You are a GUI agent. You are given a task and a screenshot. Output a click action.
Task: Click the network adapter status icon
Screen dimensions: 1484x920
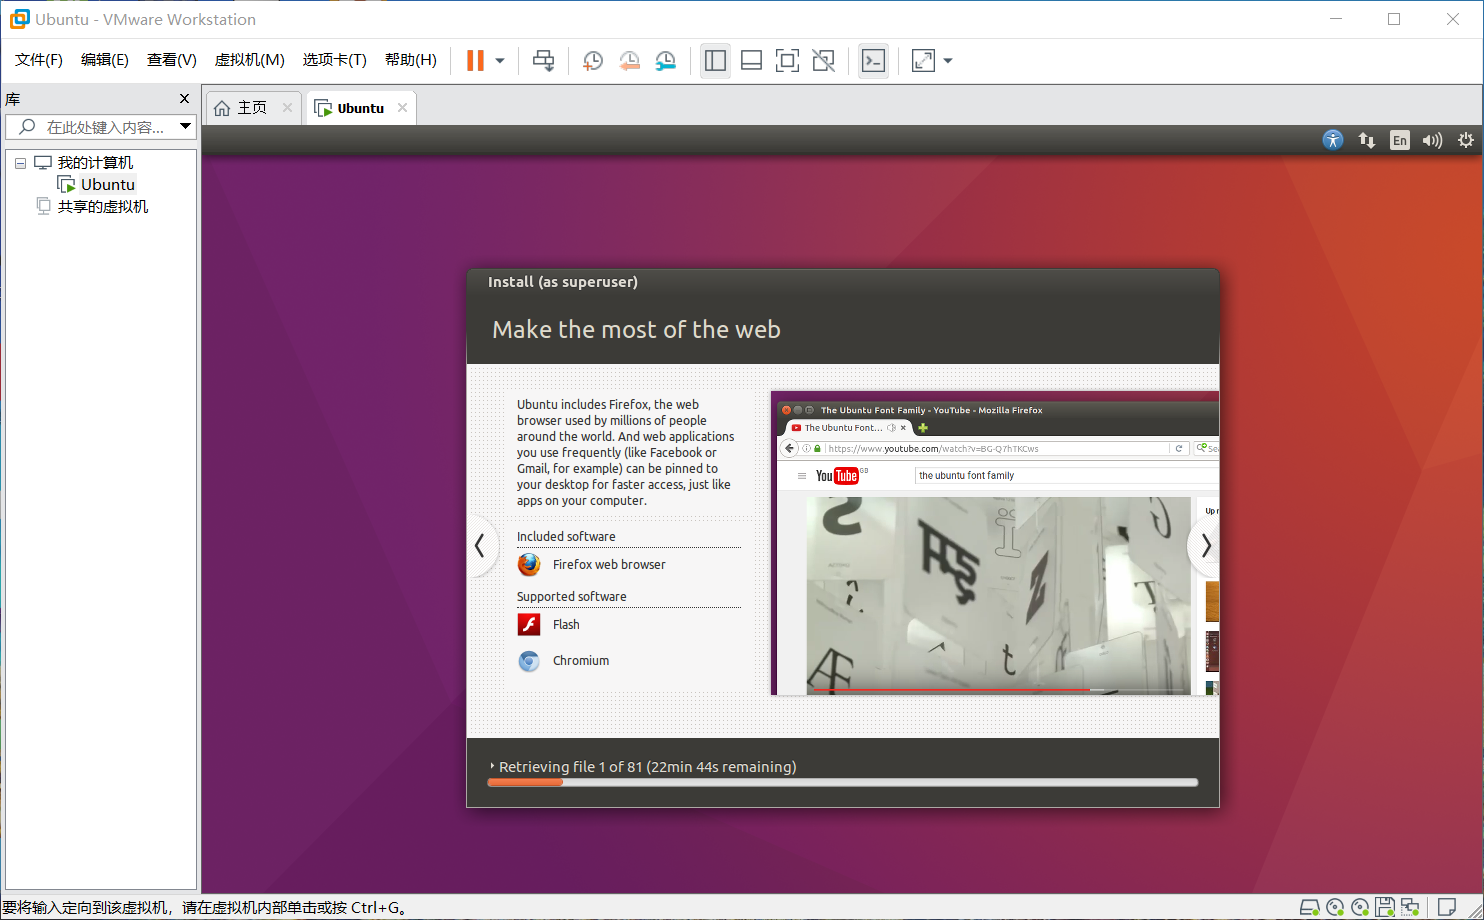[x=1410, y=908]
